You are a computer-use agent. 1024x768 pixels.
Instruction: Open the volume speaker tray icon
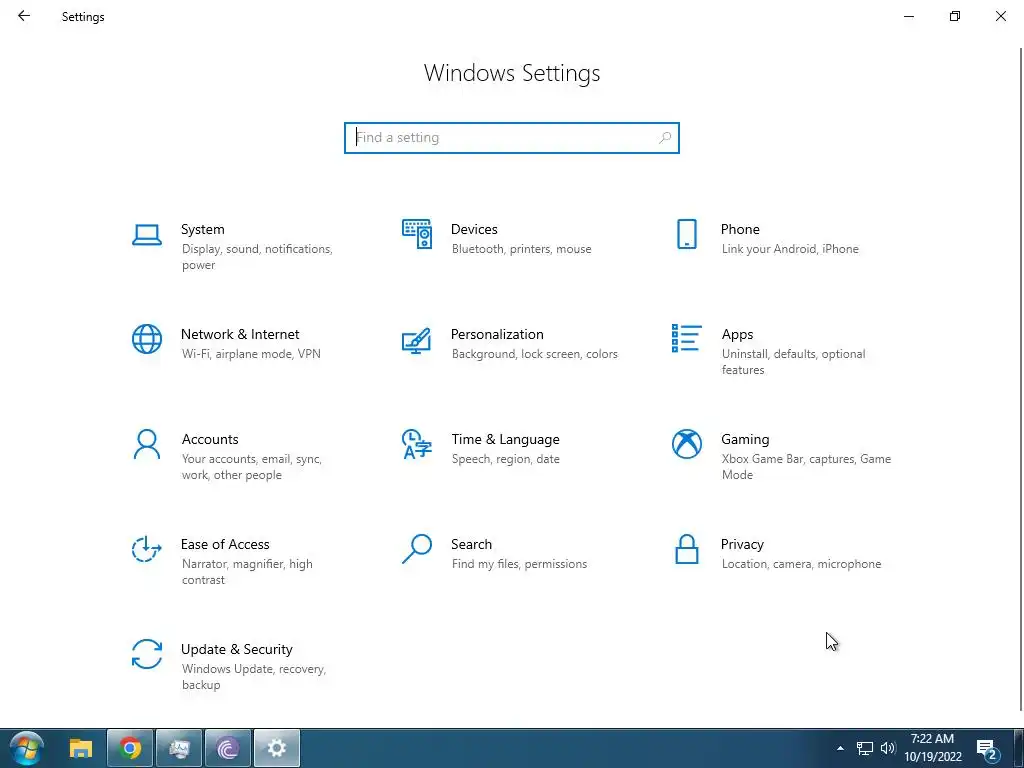tap(888, 748)
